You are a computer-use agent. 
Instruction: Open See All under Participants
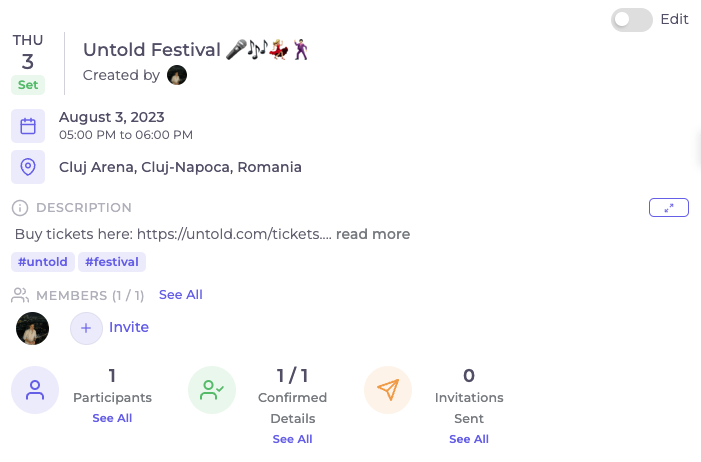pyautogui.click(x=112, y=418)
